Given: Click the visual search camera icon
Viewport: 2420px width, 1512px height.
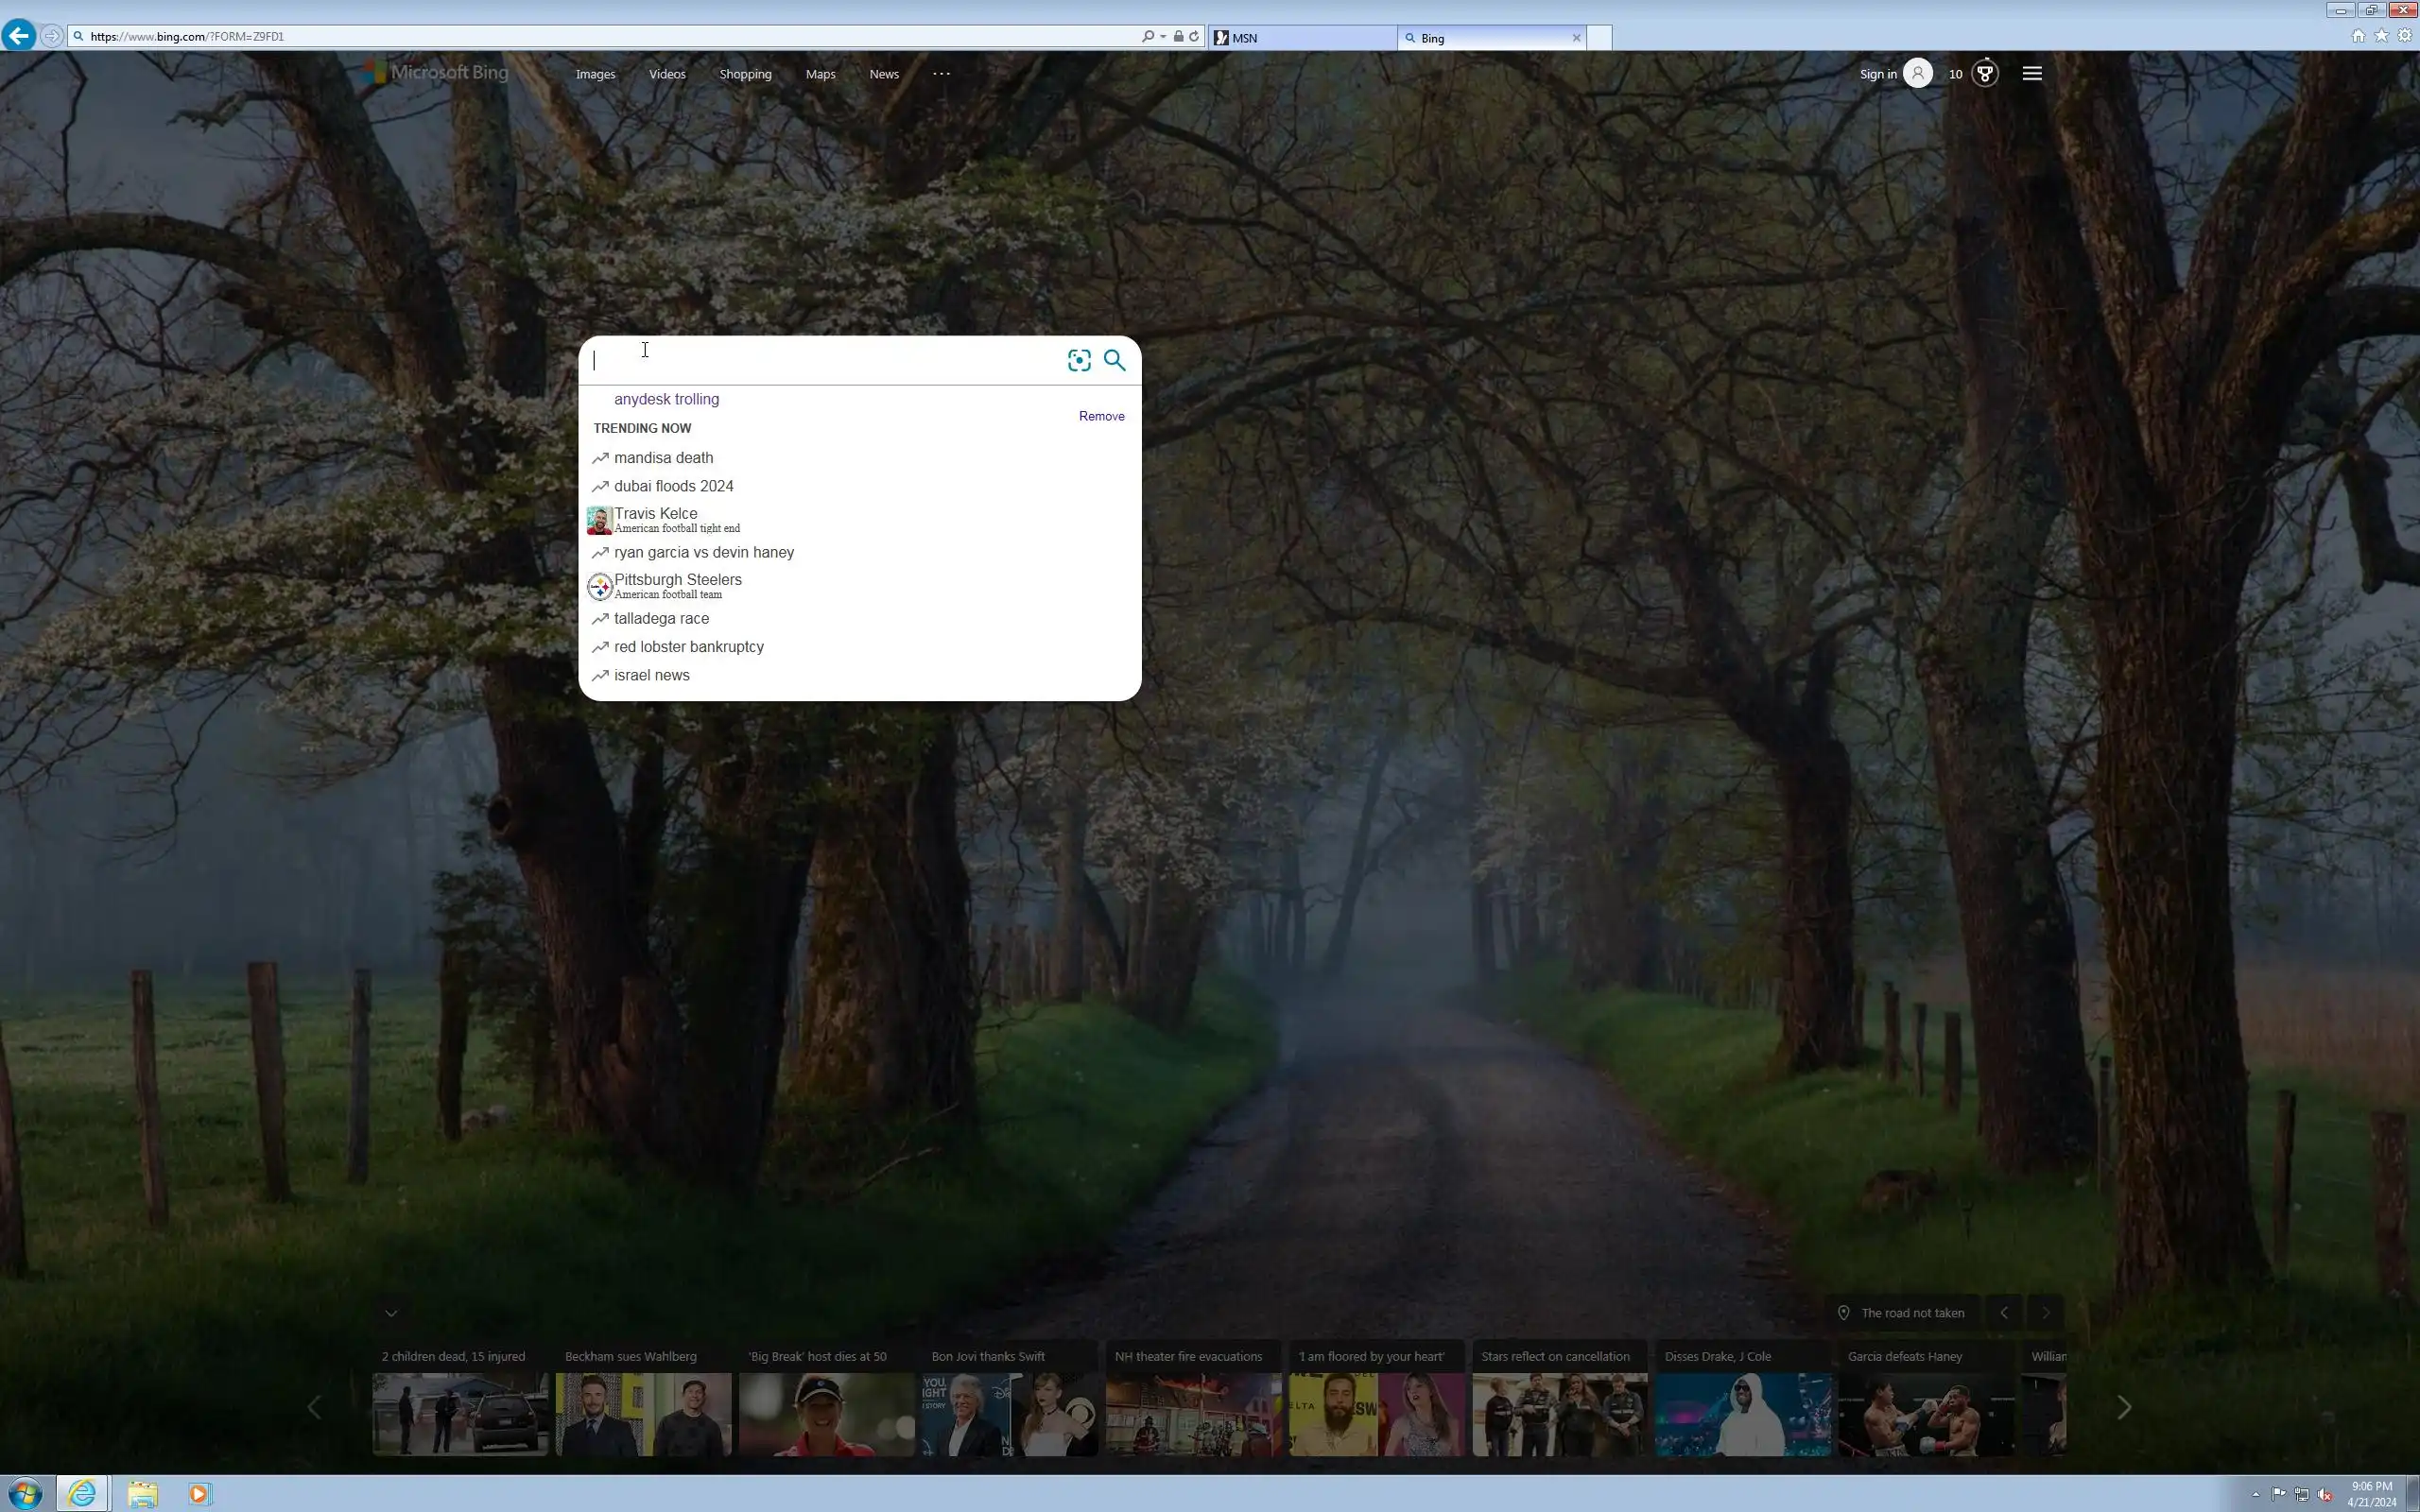Looking at the screenshot, I should (1078, 360).
